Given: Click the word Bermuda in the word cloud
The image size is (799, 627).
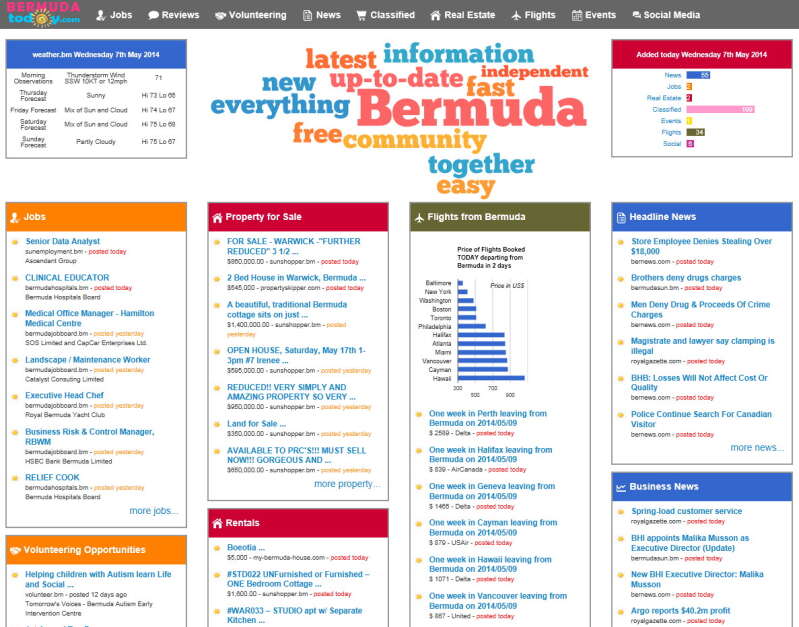Looking at the screenshot, I should click(x=472, y=108).
